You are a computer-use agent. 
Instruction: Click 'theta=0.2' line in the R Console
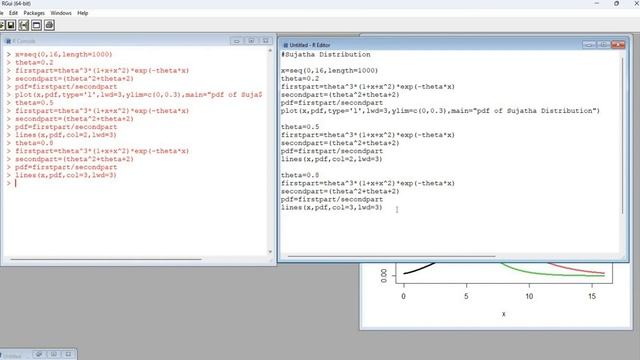(34, 62)
